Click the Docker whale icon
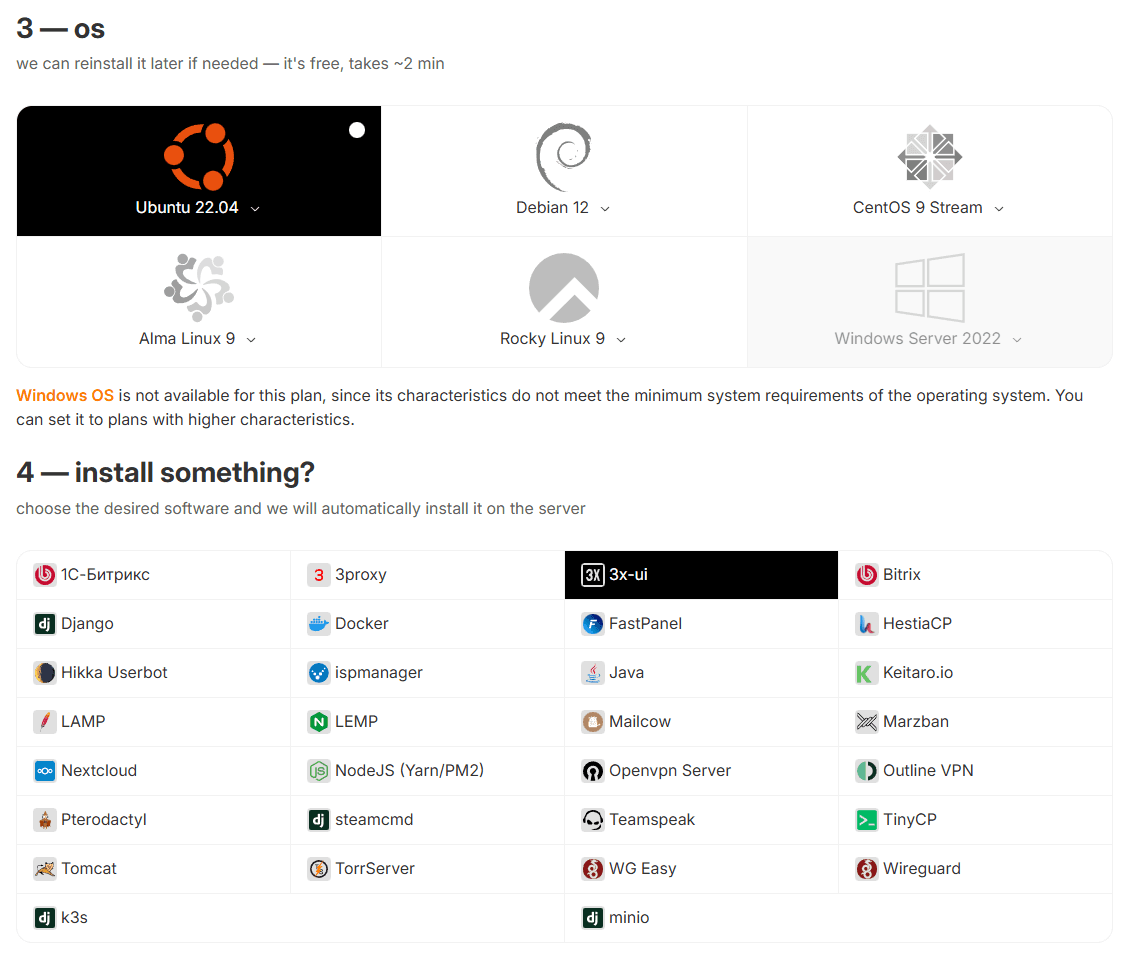This screenshot has width=1127, height=953. (x=318, y=624)
